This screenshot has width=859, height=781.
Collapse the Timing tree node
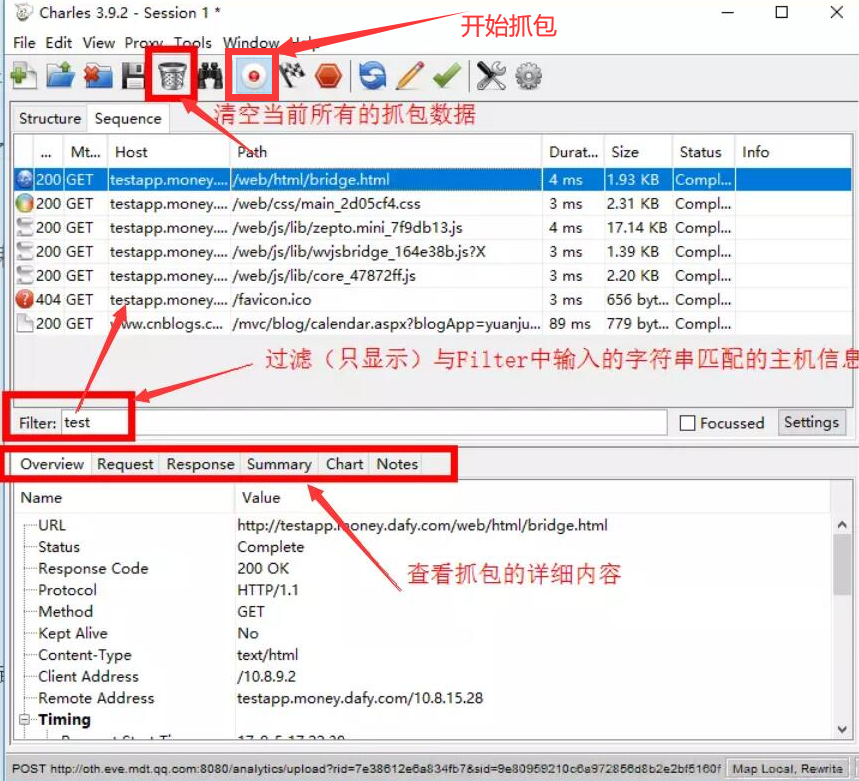coord(25,719)
